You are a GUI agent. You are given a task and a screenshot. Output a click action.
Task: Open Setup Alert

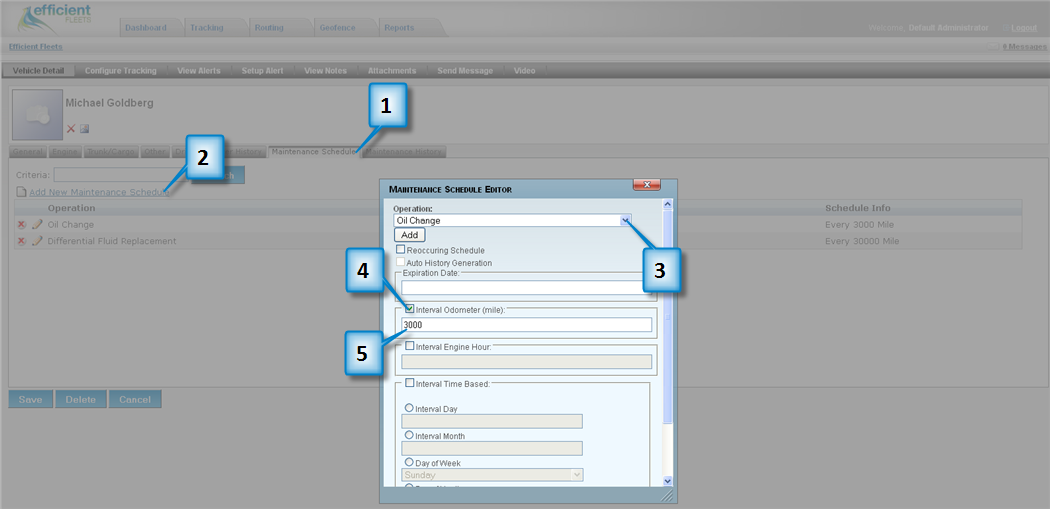(262, 70)
